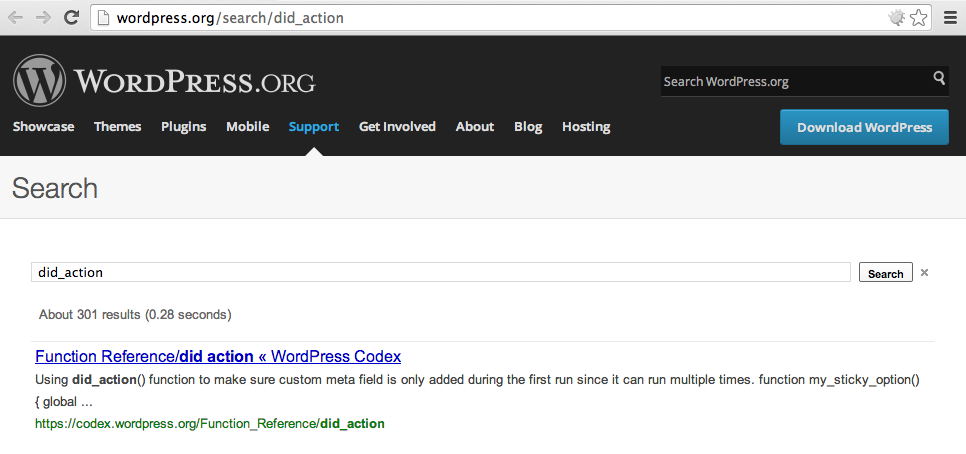Click into the did_action search input
The height and width of the screenshot is (454, 966).
(440, 272)
